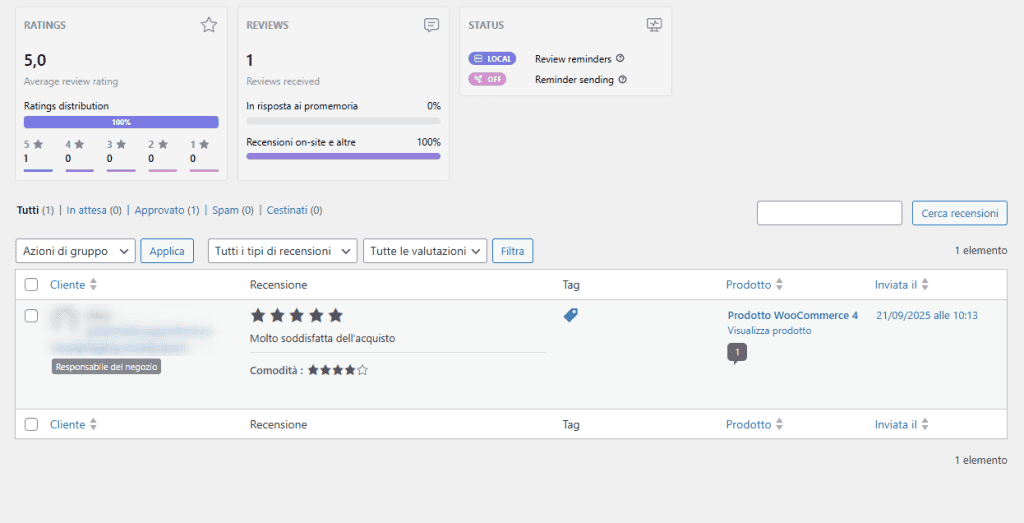The height and width of the screenshot is (523, 1024).
Task: Click the Filtra button
Action: (x=513, y=251)
